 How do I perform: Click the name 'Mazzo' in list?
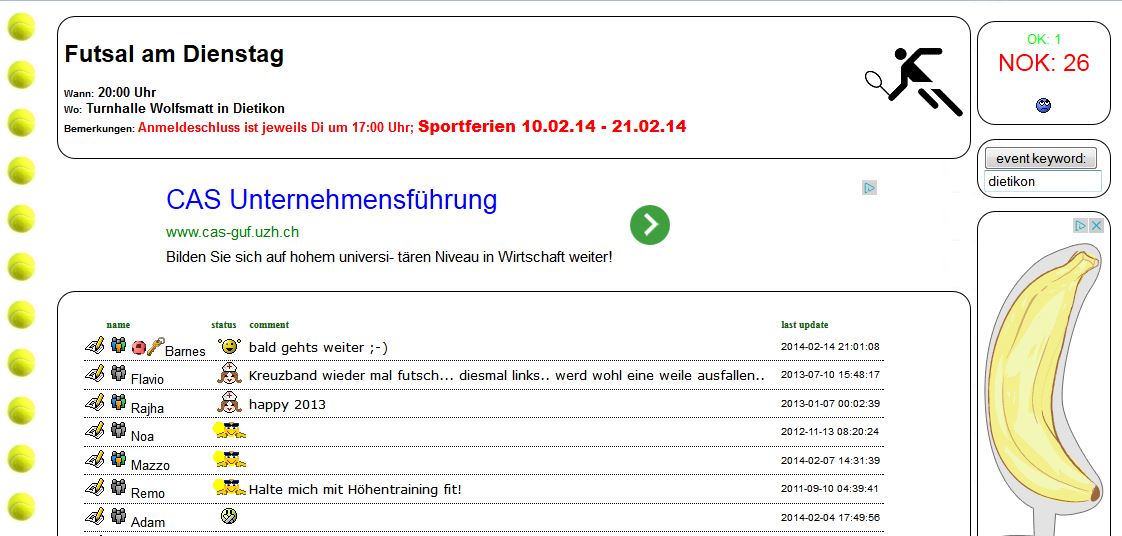pos(150,465)
